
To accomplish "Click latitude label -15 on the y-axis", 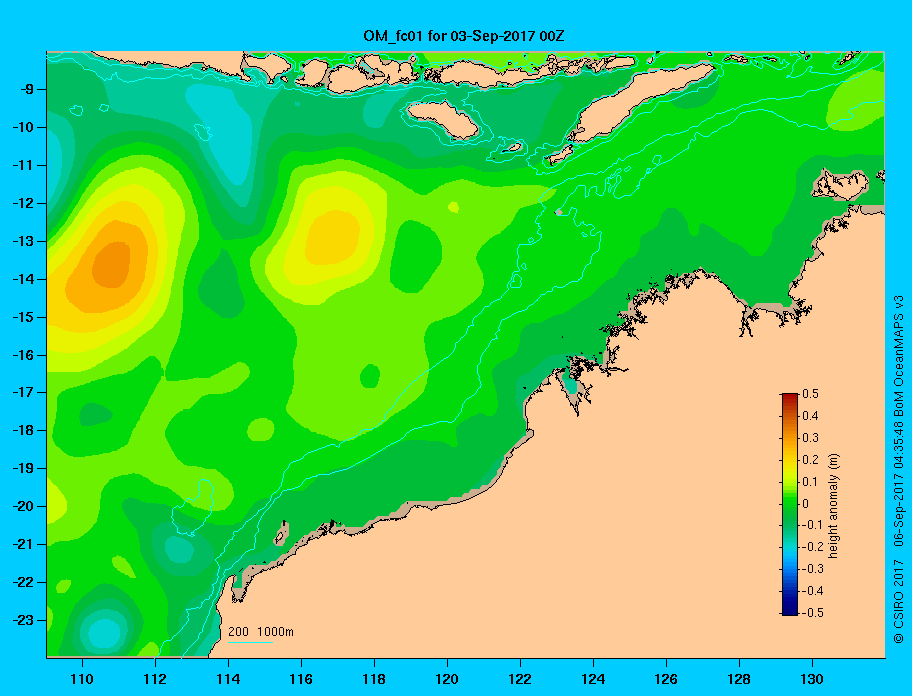I will (23, 317).
